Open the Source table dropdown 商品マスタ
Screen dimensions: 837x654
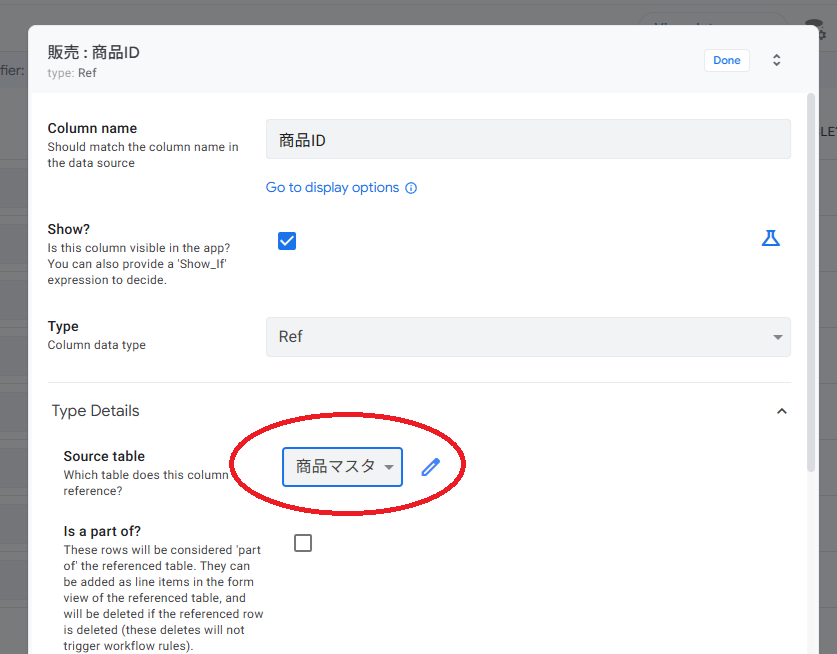(x=342, y=467)
